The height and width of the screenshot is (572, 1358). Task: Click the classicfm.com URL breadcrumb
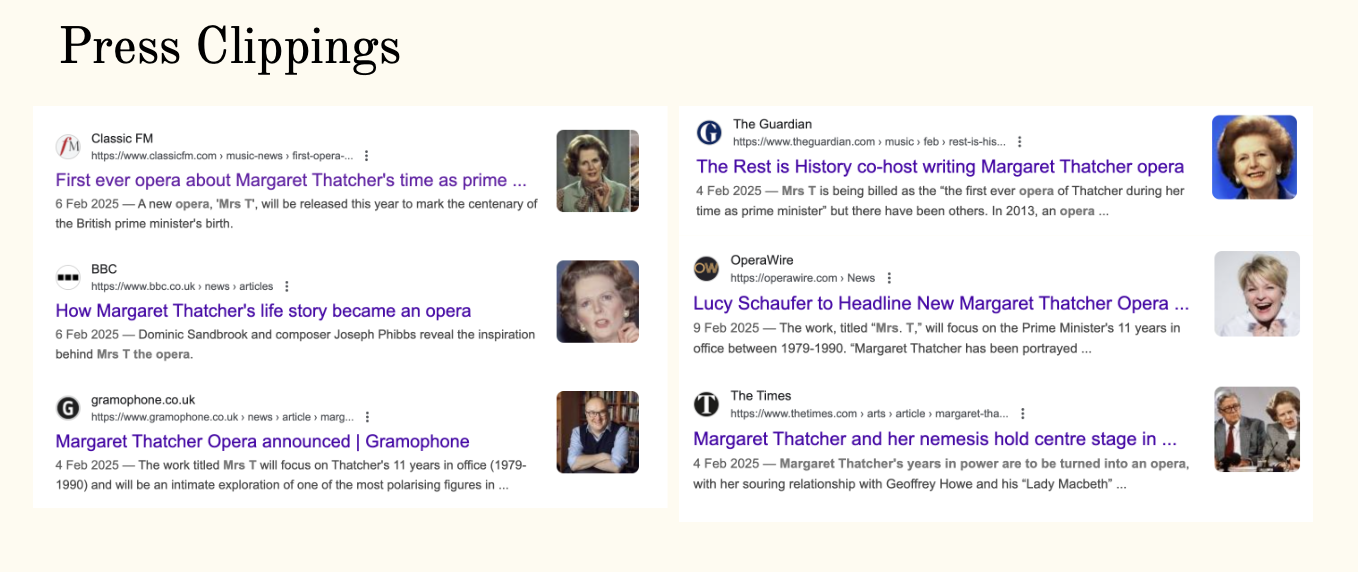click(x=222, y=156)
